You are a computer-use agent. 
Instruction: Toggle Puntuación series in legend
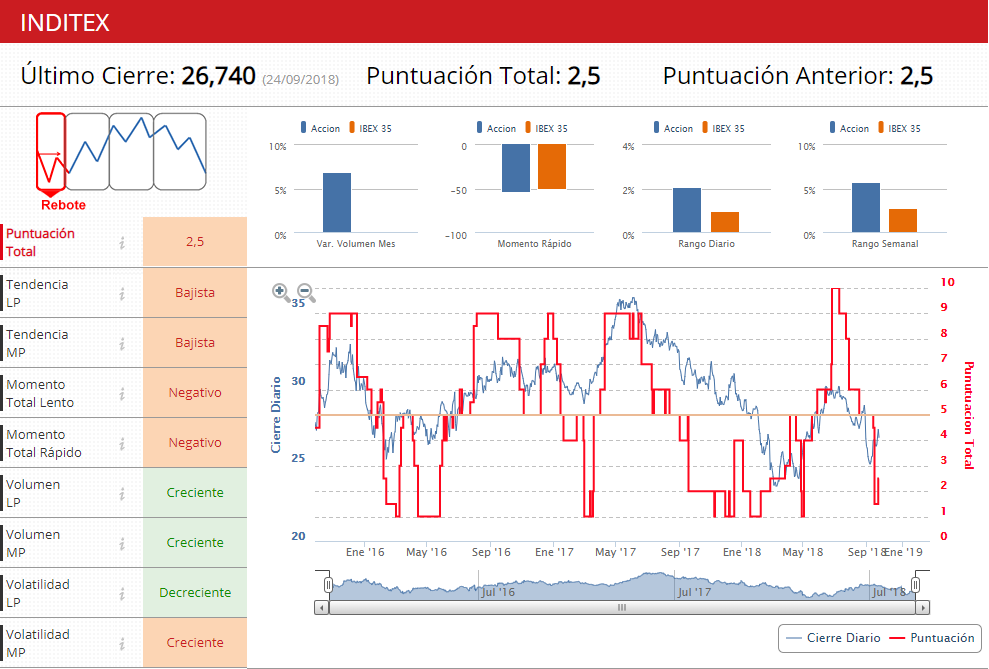[932, 638]
